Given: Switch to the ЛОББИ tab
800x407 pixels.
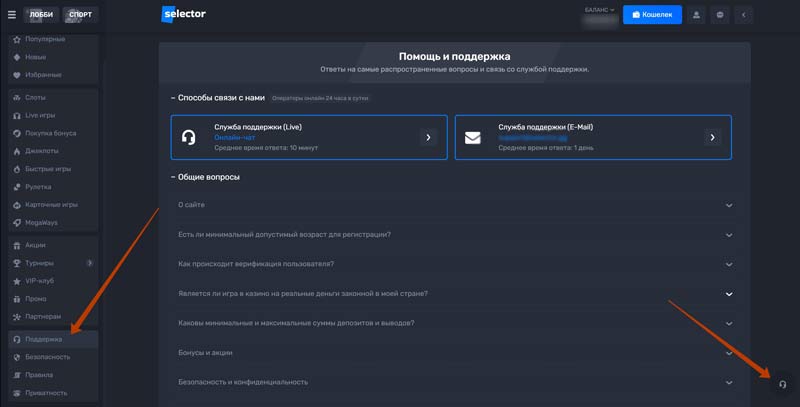Looking at the screenshot, I should click(x=41, y=15).
